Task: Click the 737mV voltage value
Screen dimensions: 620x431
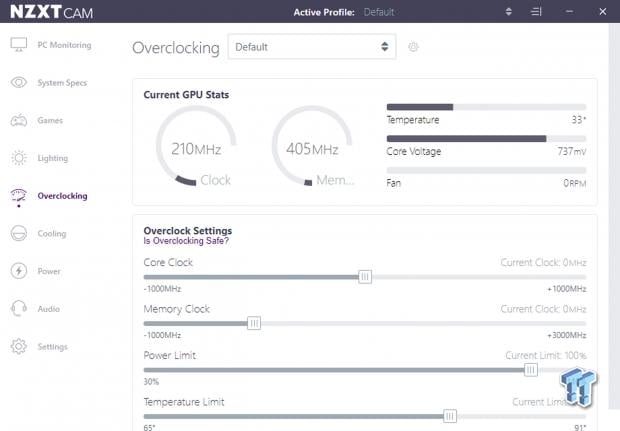Action: [572, 151]
